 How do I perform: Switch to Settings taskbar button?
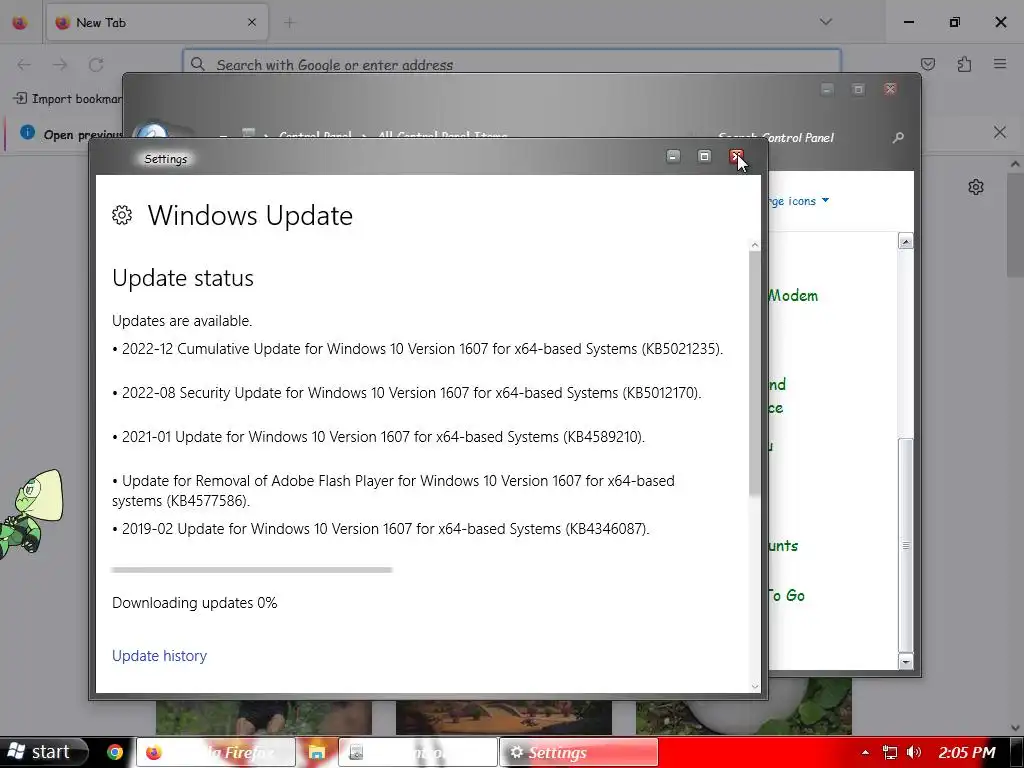(x=579, y=752)
